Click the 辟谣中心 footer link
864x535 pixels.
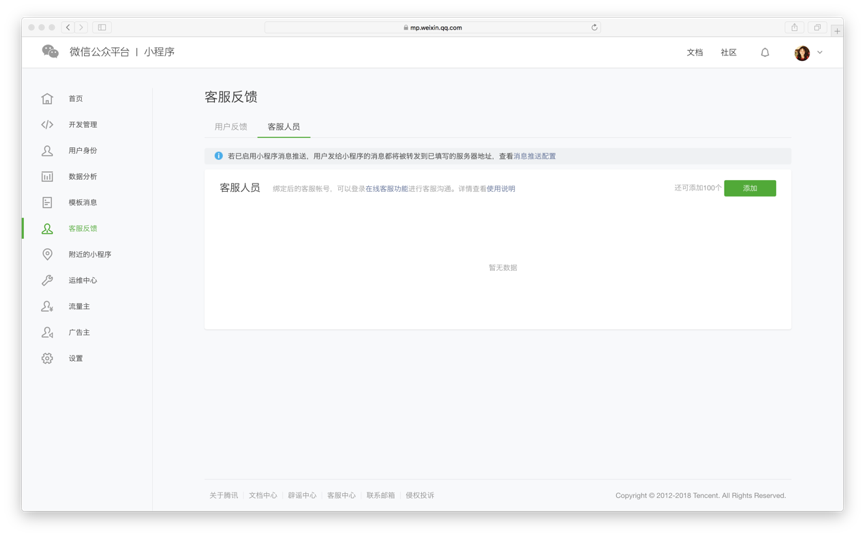click(302, 495)
